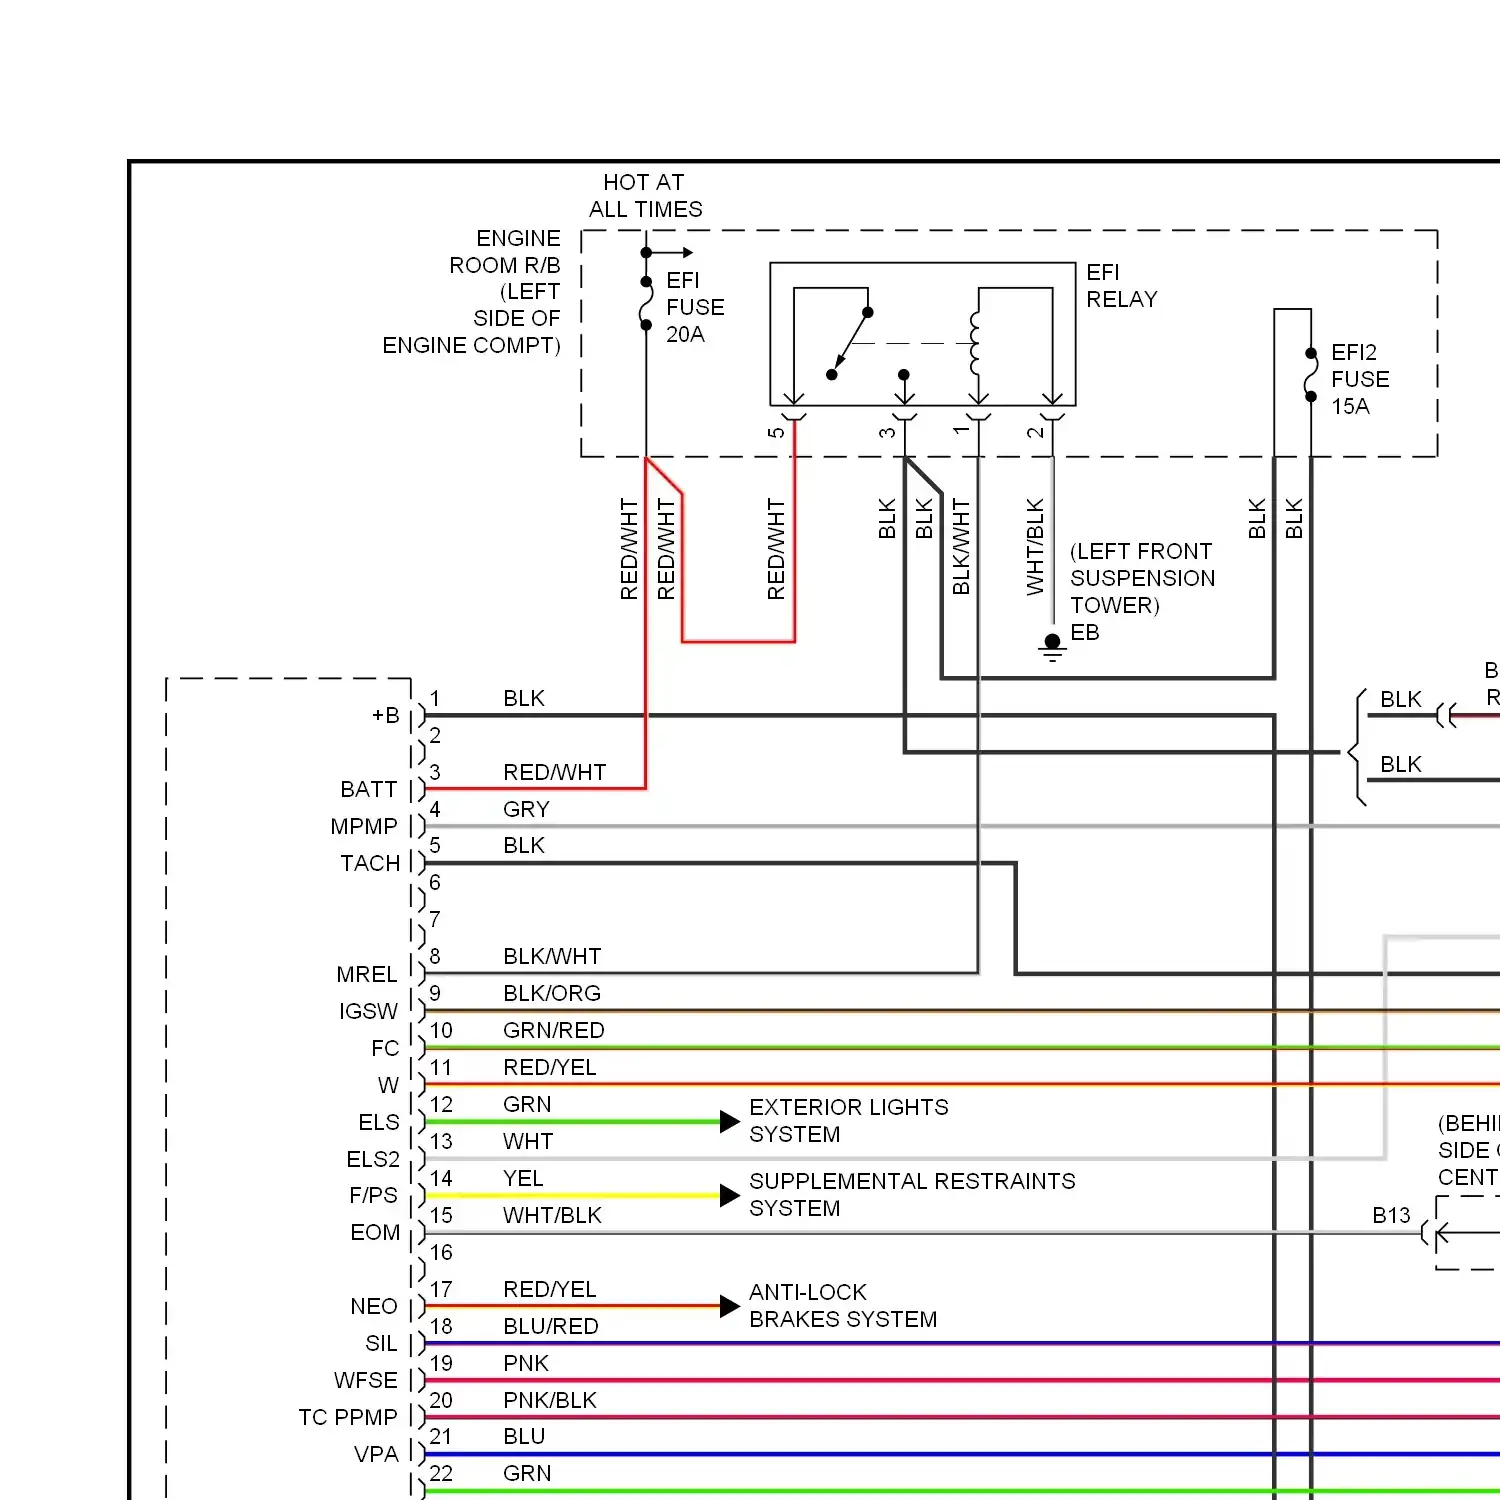Click the 'YEL' wire color on pin 14
The height and width of the screenshot is (1500, 1500).
click(x=523, y=1179)
